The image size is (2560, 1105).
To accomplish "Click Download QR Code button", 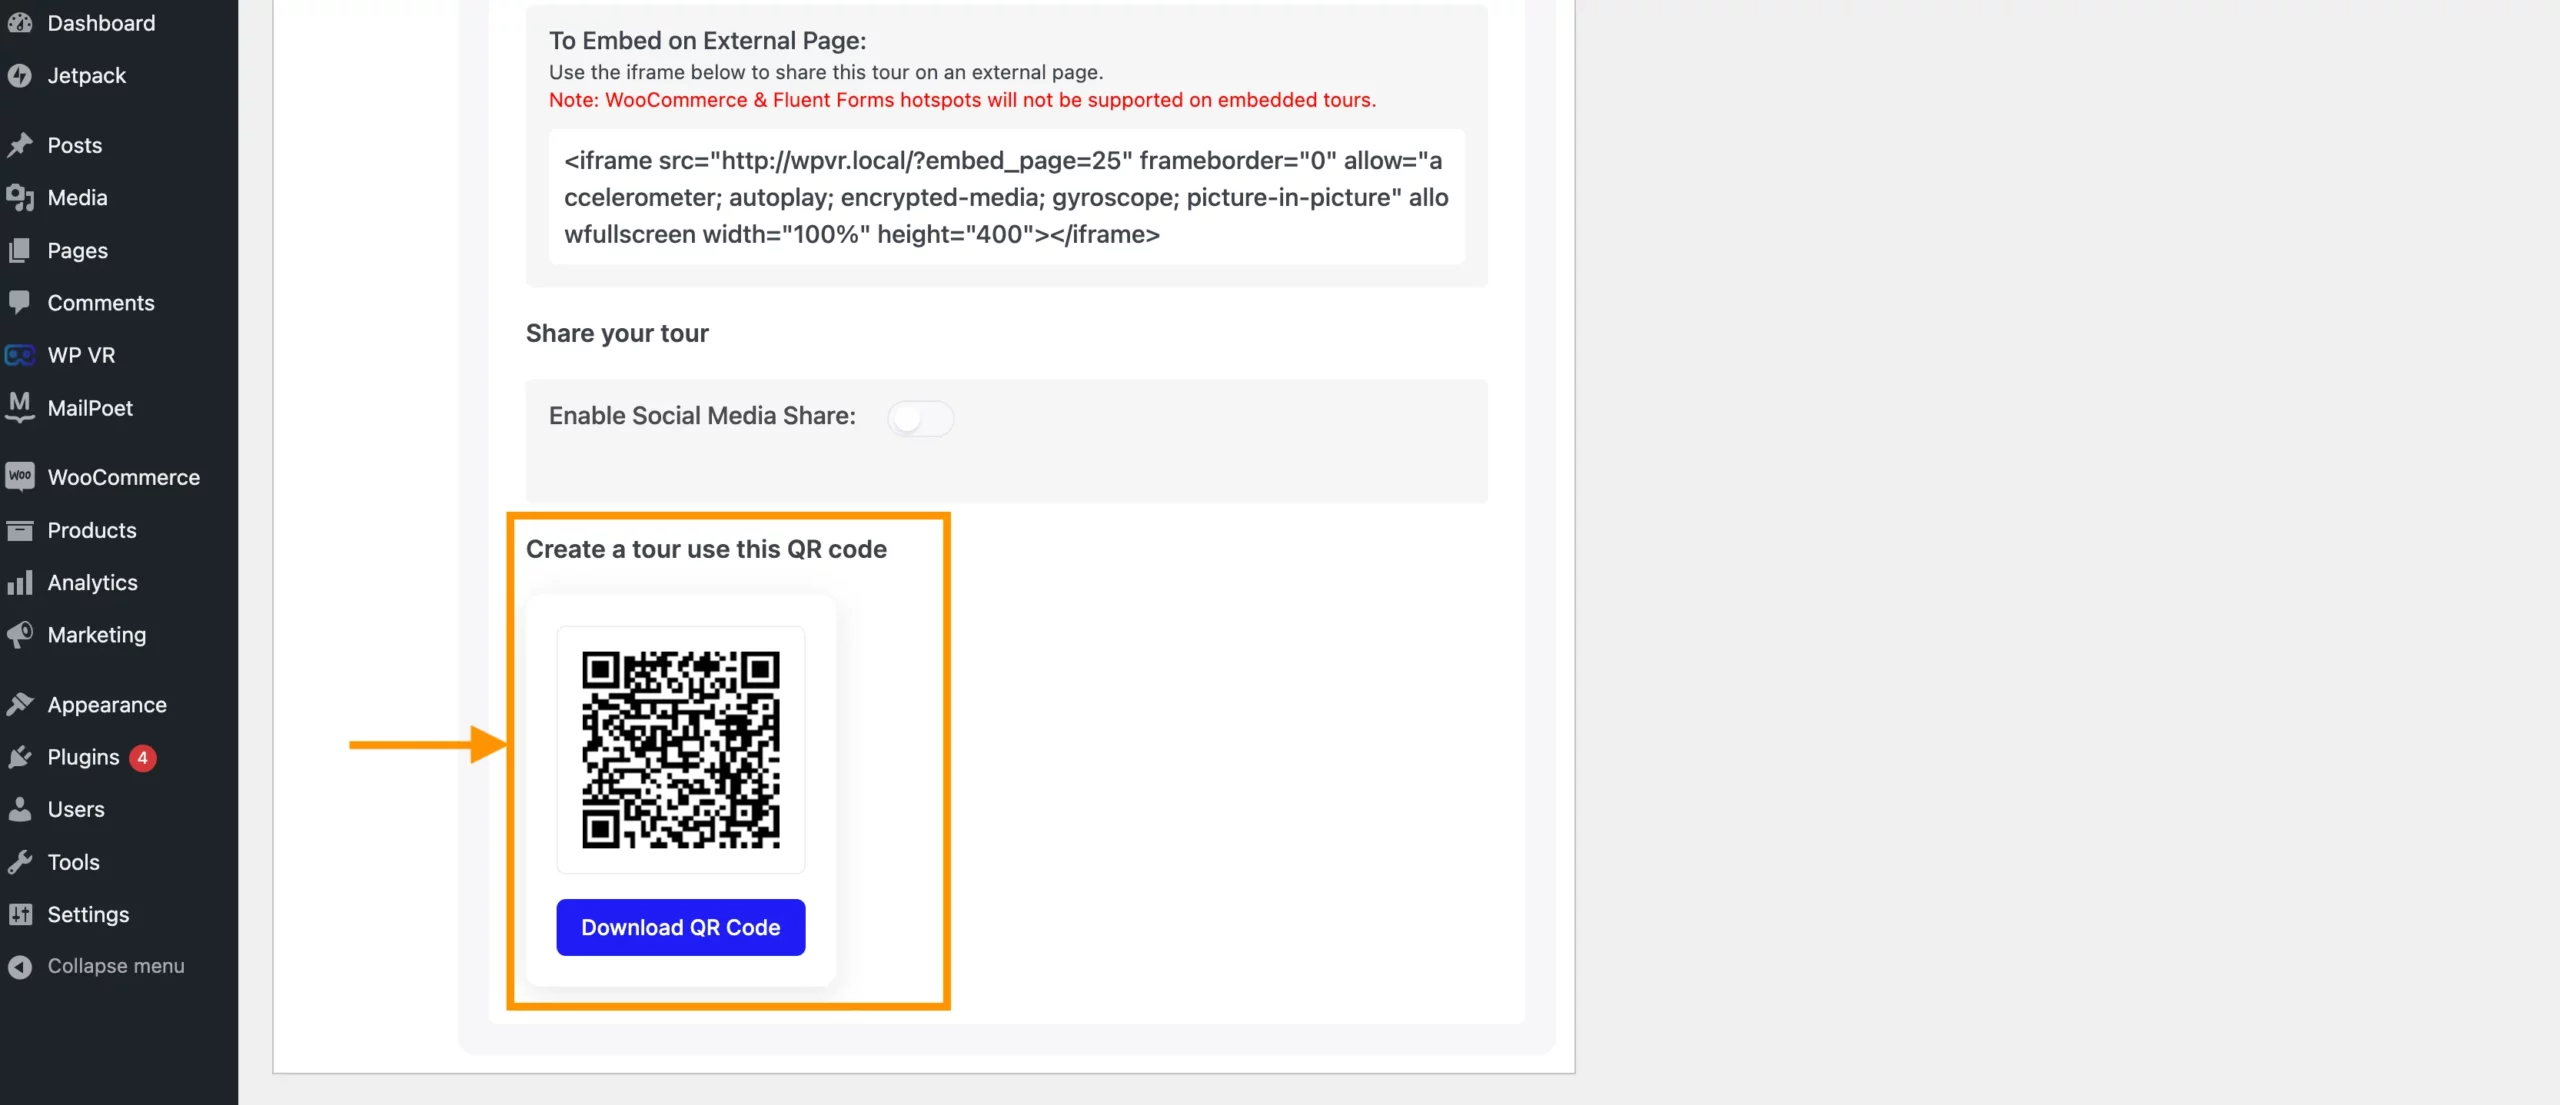I will pyautogui.click(x=681, y=927).
